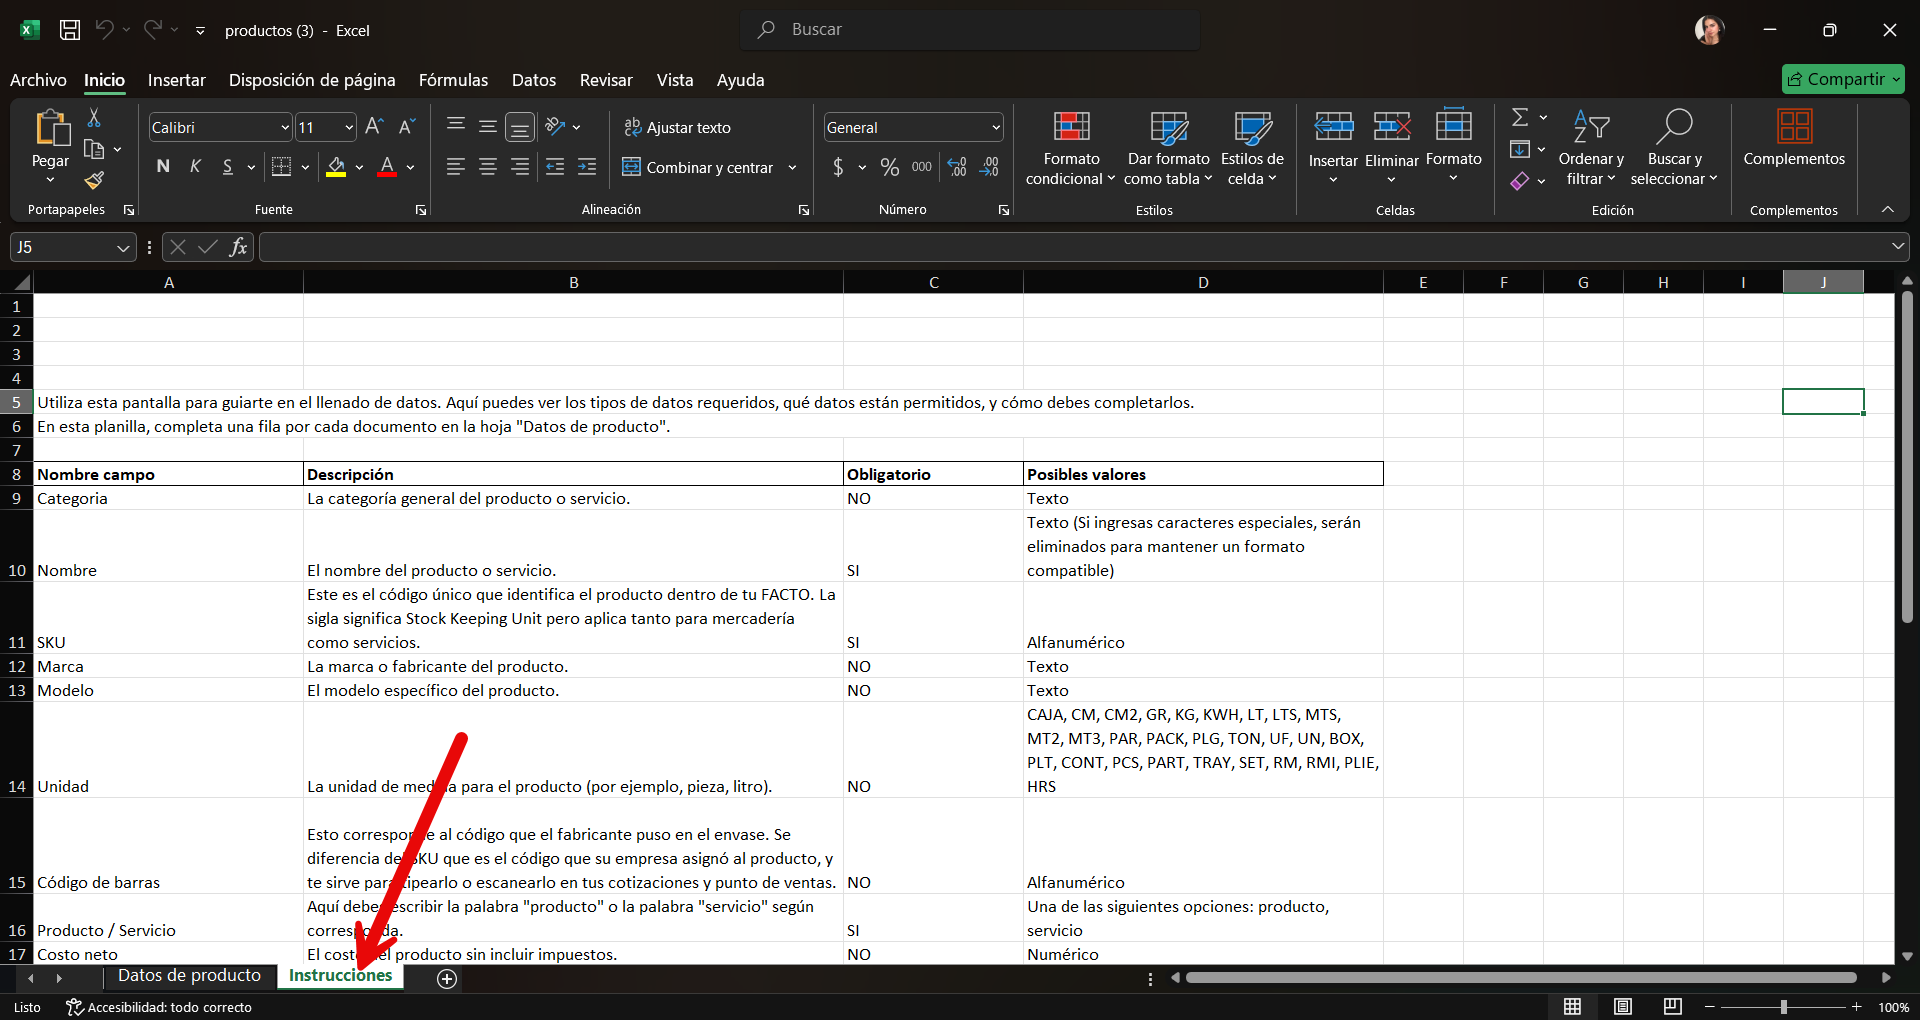Click the cell borders icon
Screen dimensions: 1920x1020
pos(282,167)
